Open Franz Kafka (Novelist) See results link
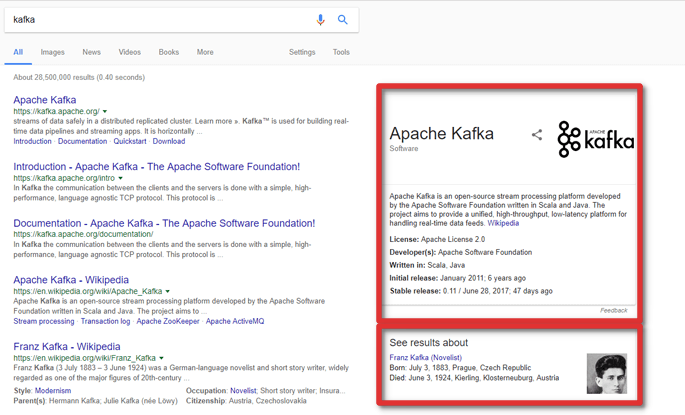Screen dimensions: 685x415 tap(426, 357)
